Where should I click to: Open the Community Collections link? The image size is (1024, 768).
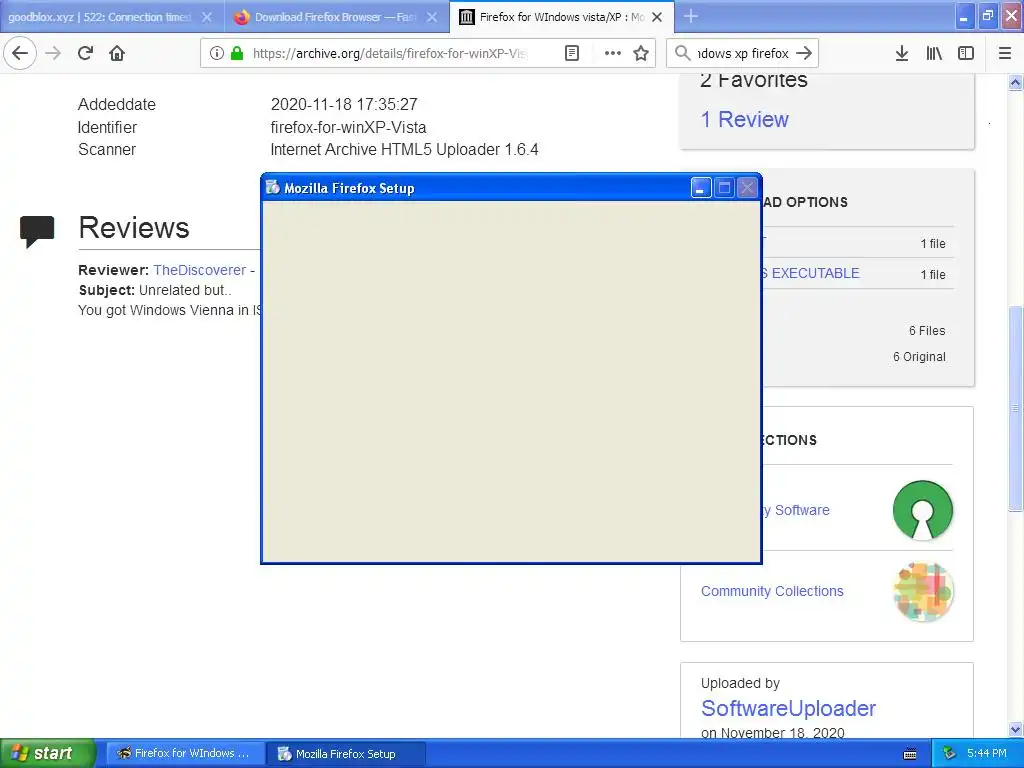[x=772, y=591]
